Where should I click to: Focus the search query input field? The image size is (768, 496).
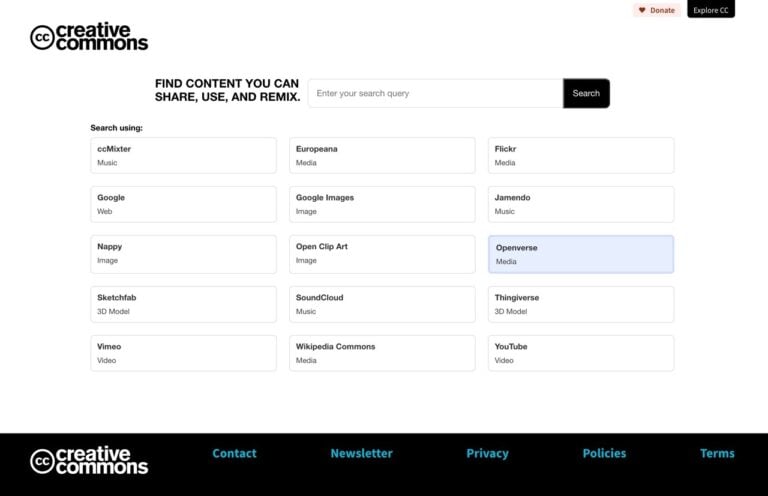[435, 93]
